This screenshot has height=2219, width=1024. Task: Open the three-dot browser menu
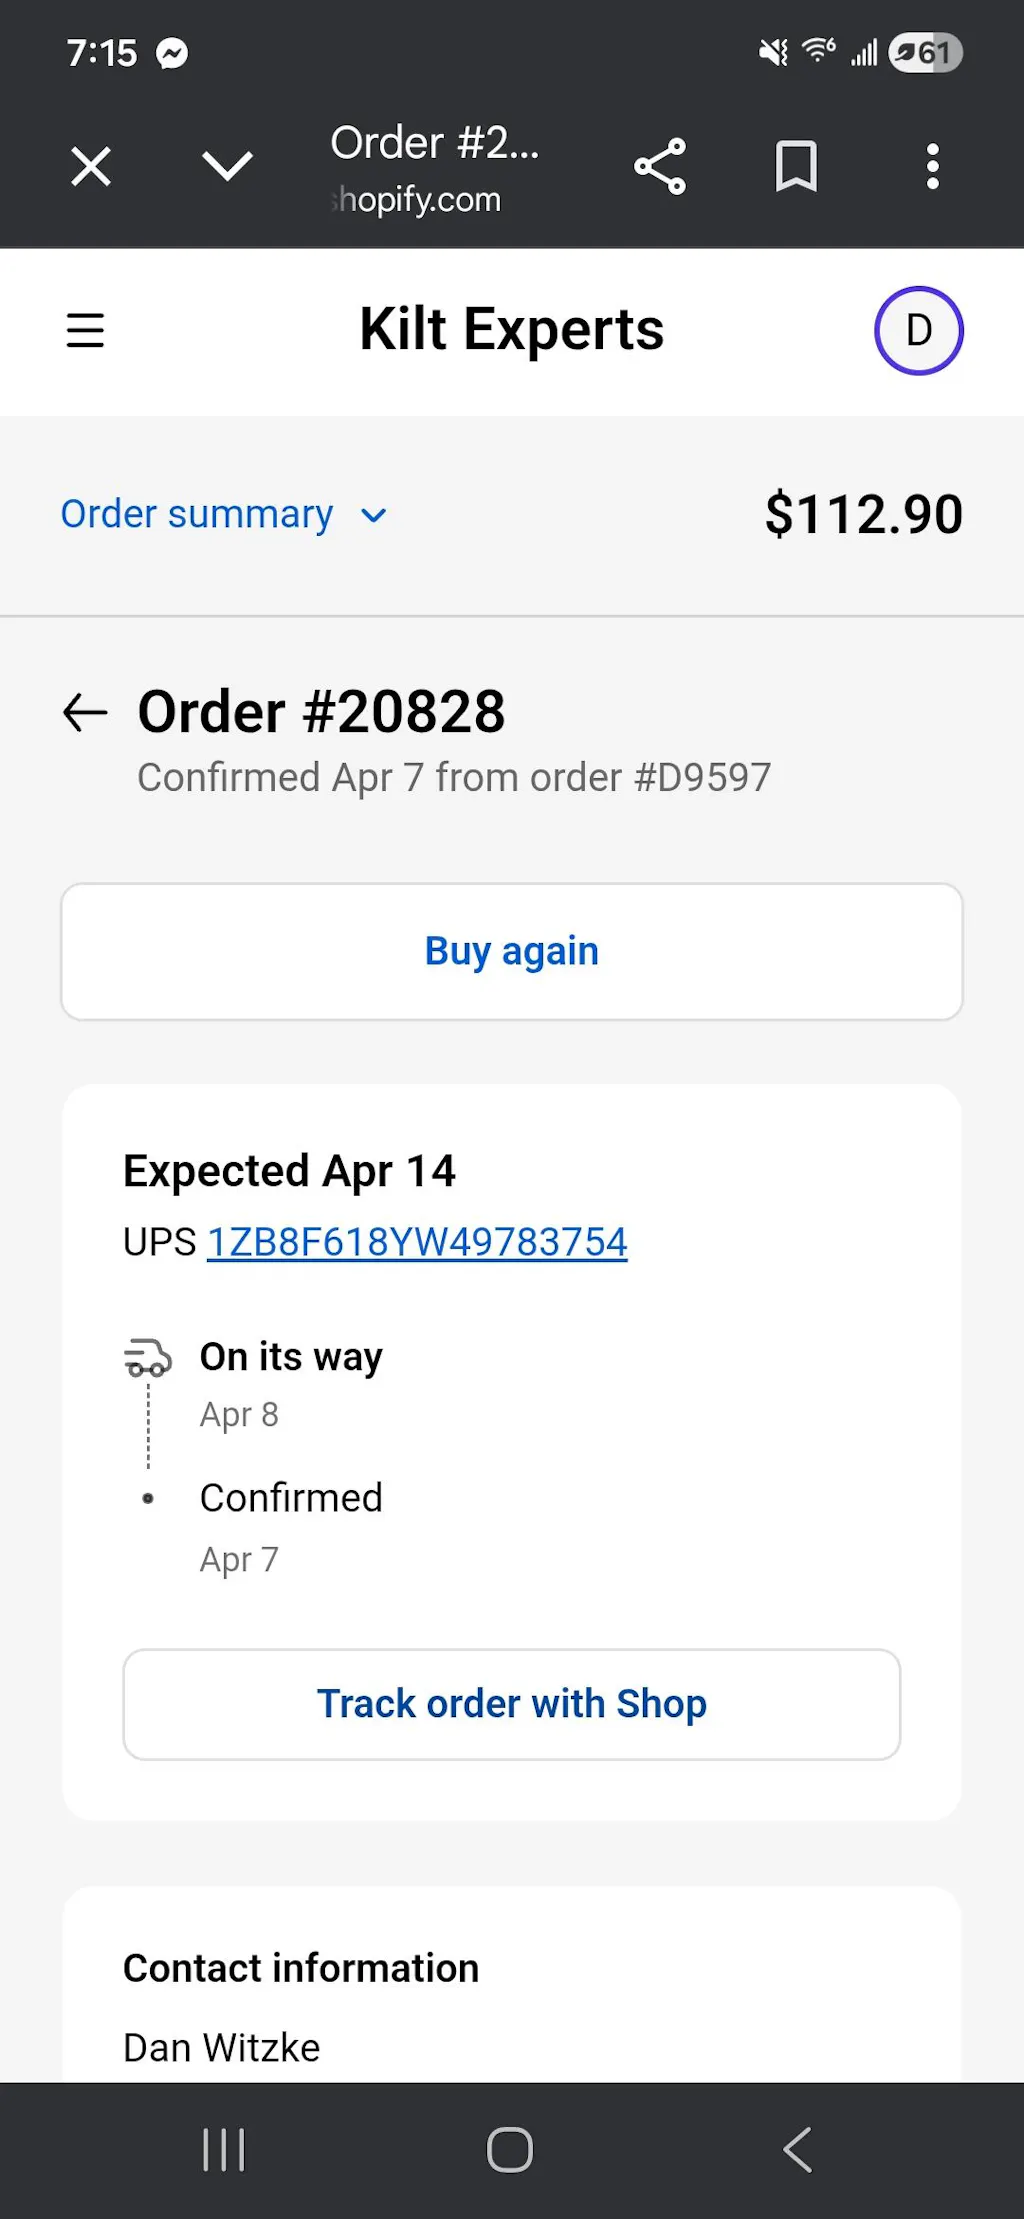click(932, 166)
